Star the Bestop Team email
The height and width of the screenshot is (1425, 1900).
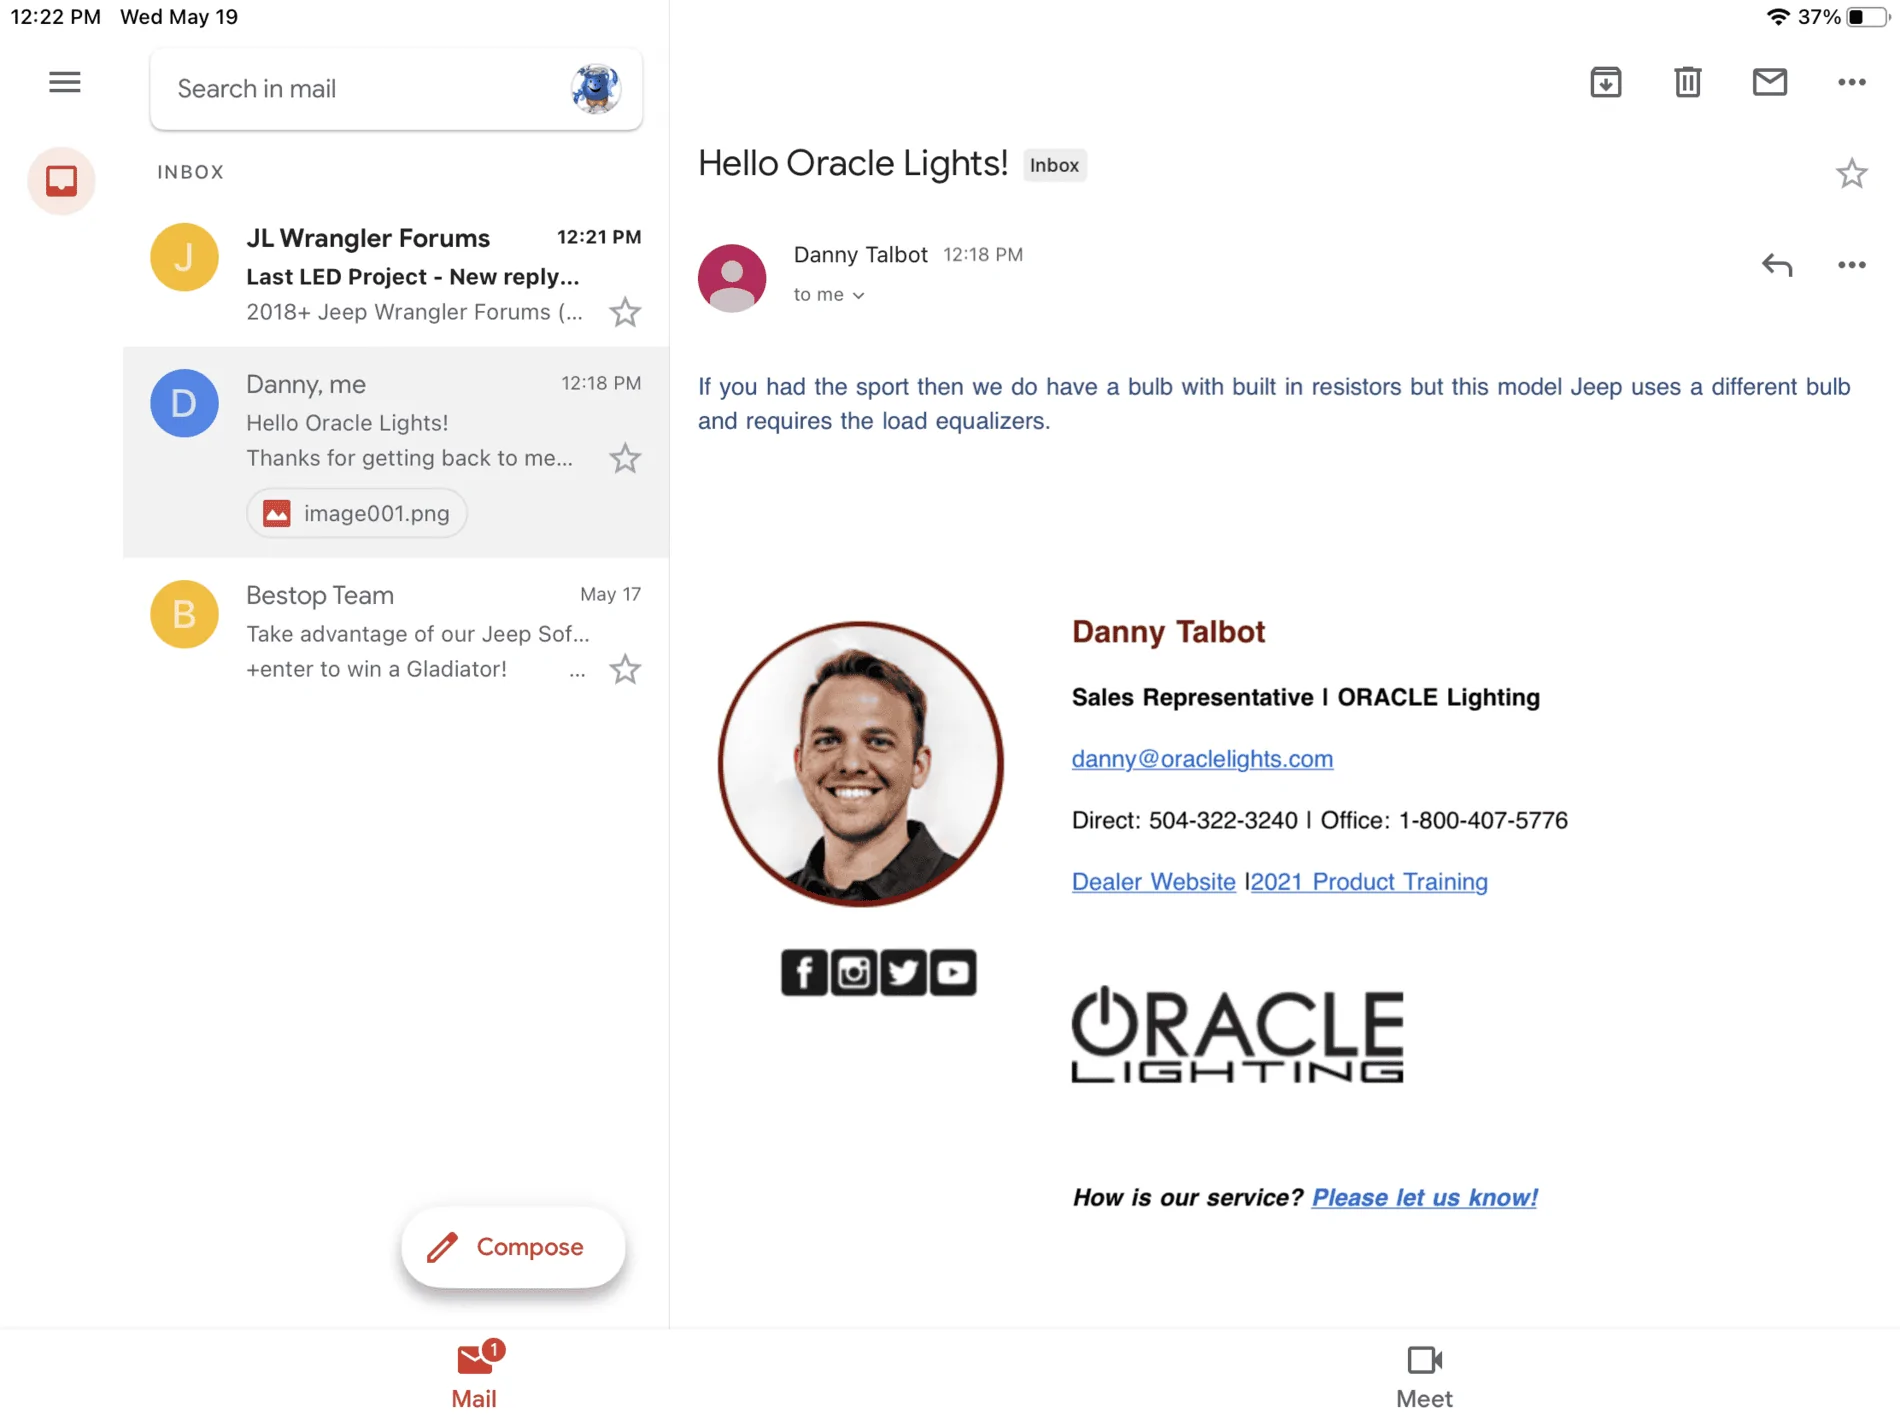(x=625, y=670)
